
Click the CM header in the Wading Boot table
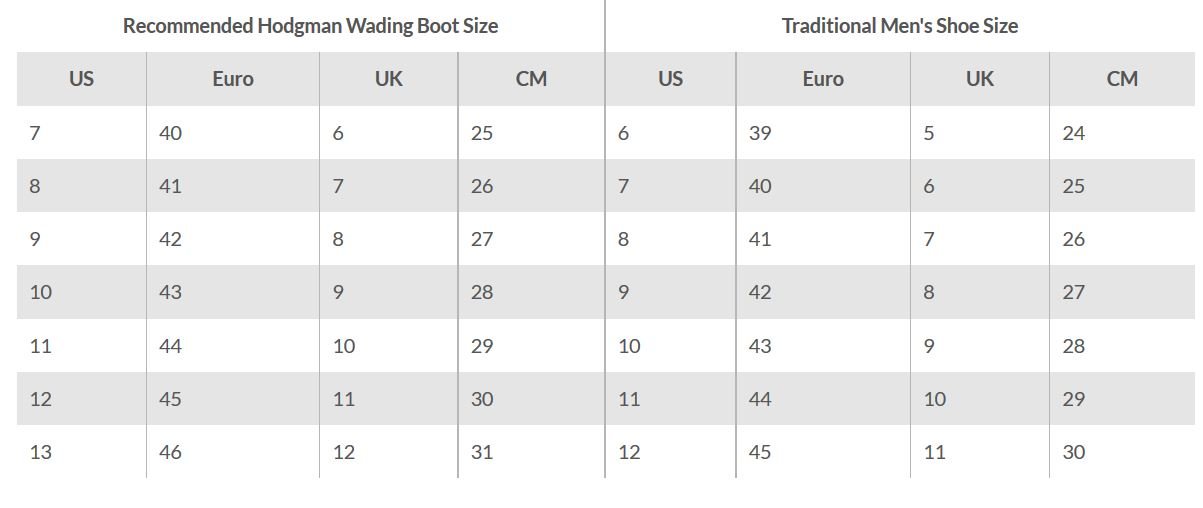(531, 78)
